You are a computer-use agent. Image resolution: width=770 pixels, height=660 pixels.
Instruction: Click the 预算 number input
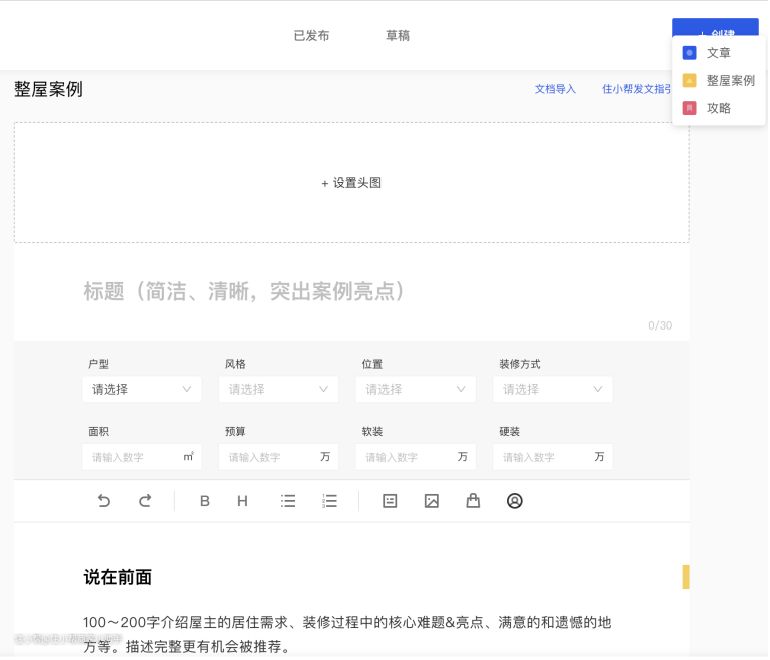coord(278,458)
